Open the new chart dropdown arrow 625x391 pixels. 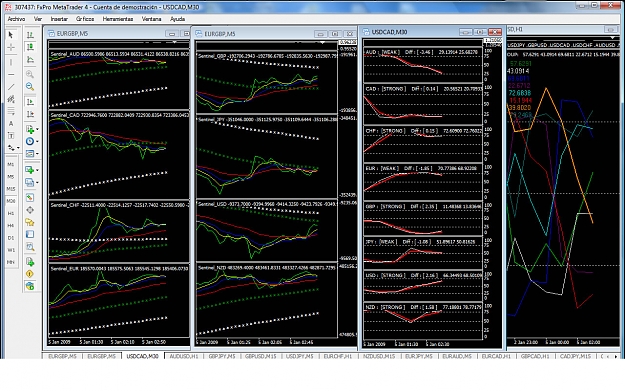[37, 170]
